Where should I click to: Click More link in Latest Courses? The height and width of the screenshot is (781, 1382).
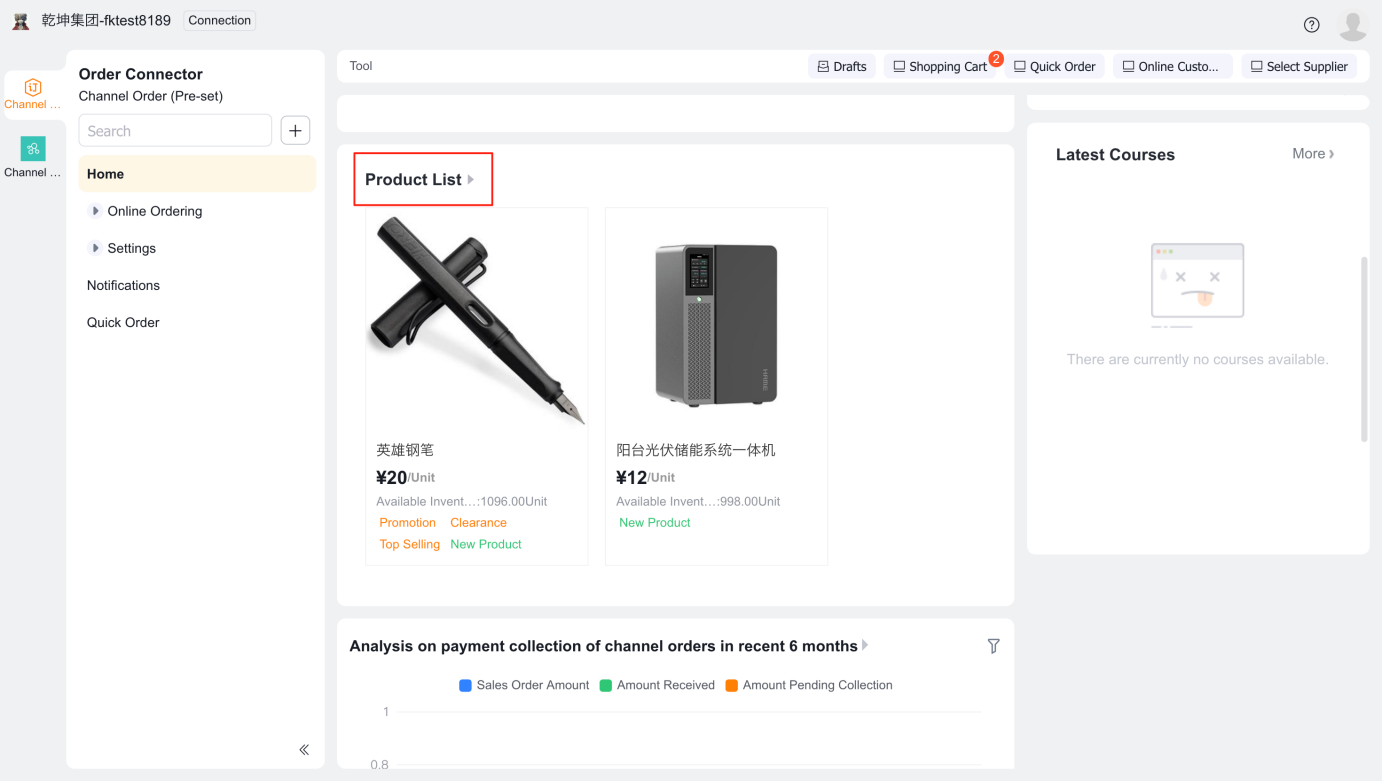point(1313,154)
